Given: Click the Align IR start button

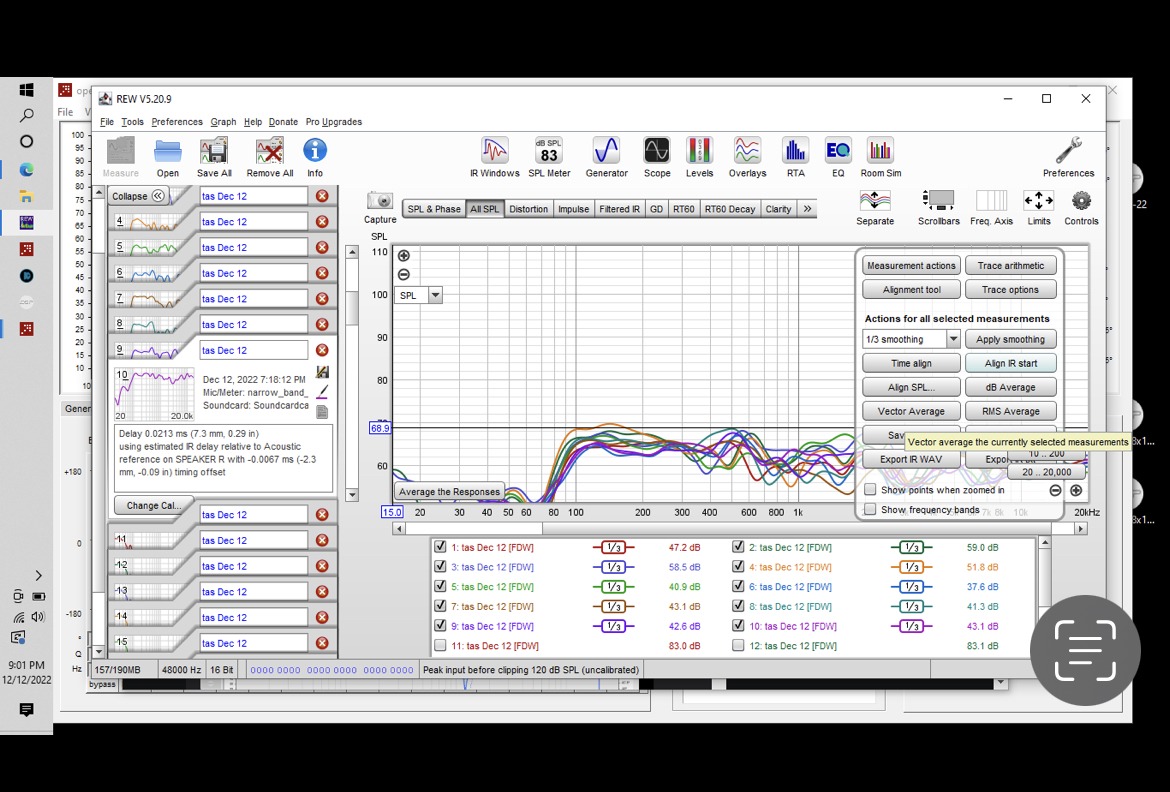Looking at the screenshot, I should [x=1010, y=364].
